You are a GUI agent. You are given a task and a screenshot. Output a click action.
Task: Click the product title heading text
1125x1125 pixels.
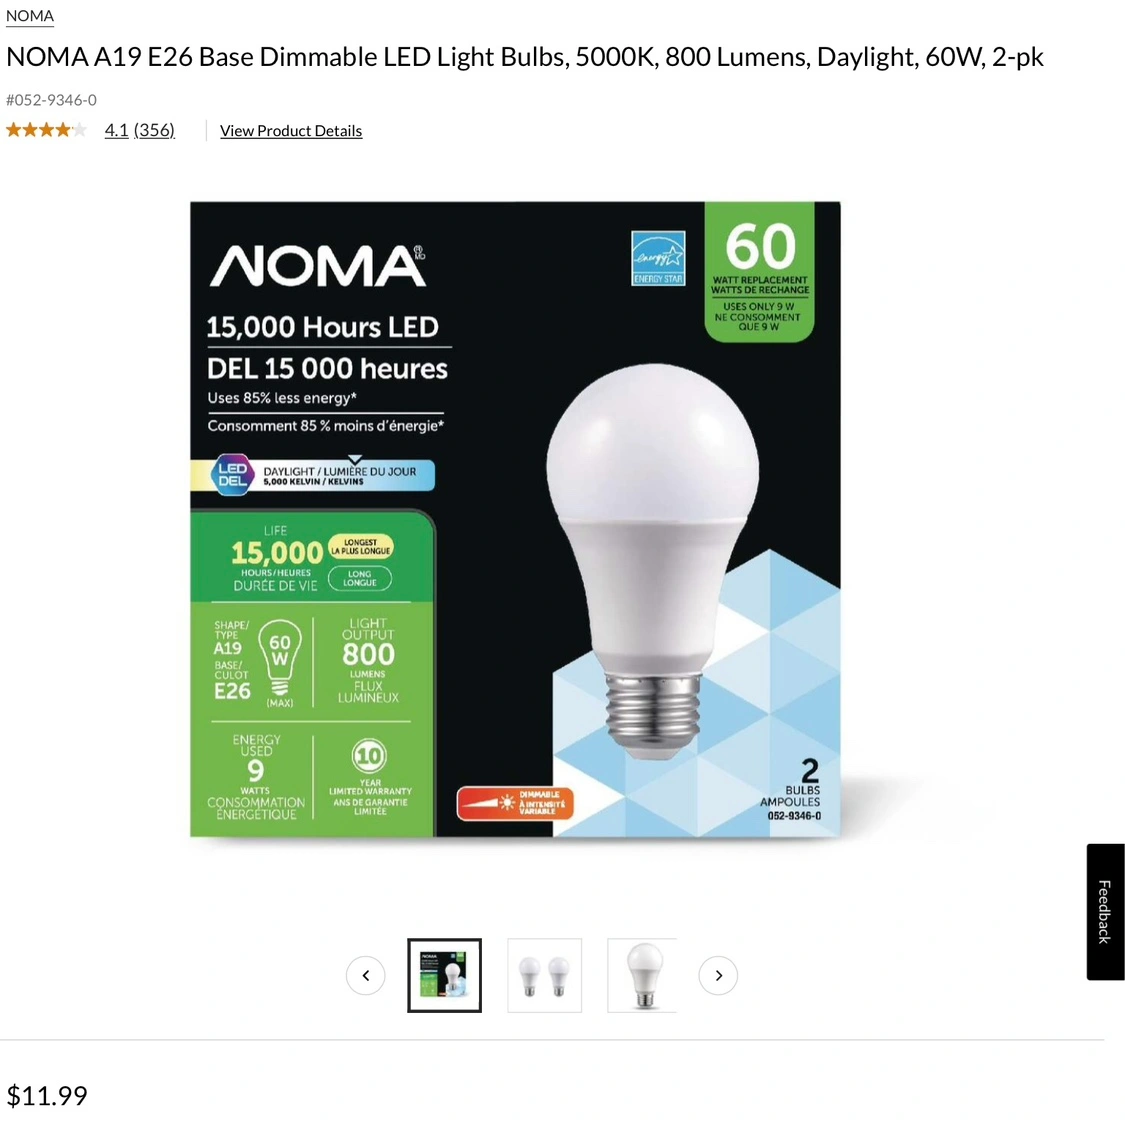click(524, 57)
